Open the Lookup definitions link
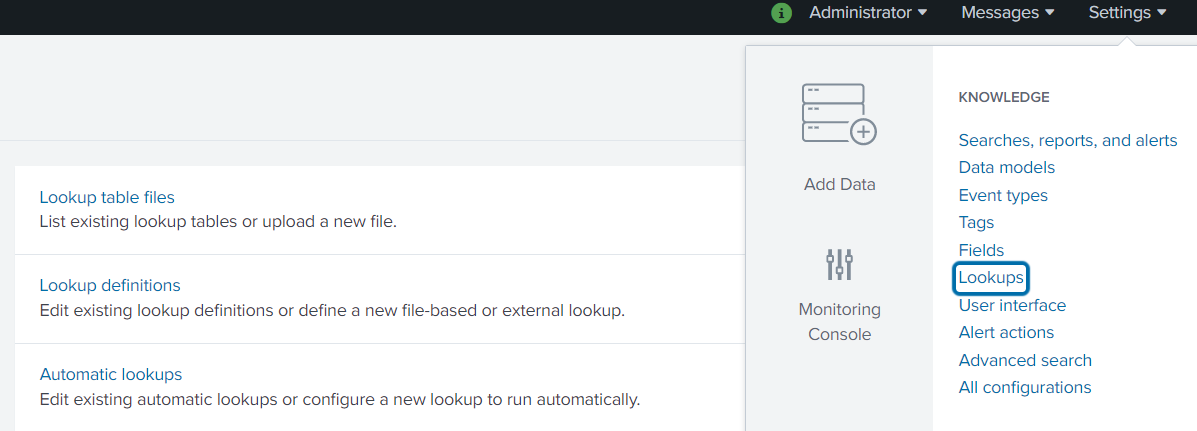This screenshot has height=431, width=1197. pos(110,286)
